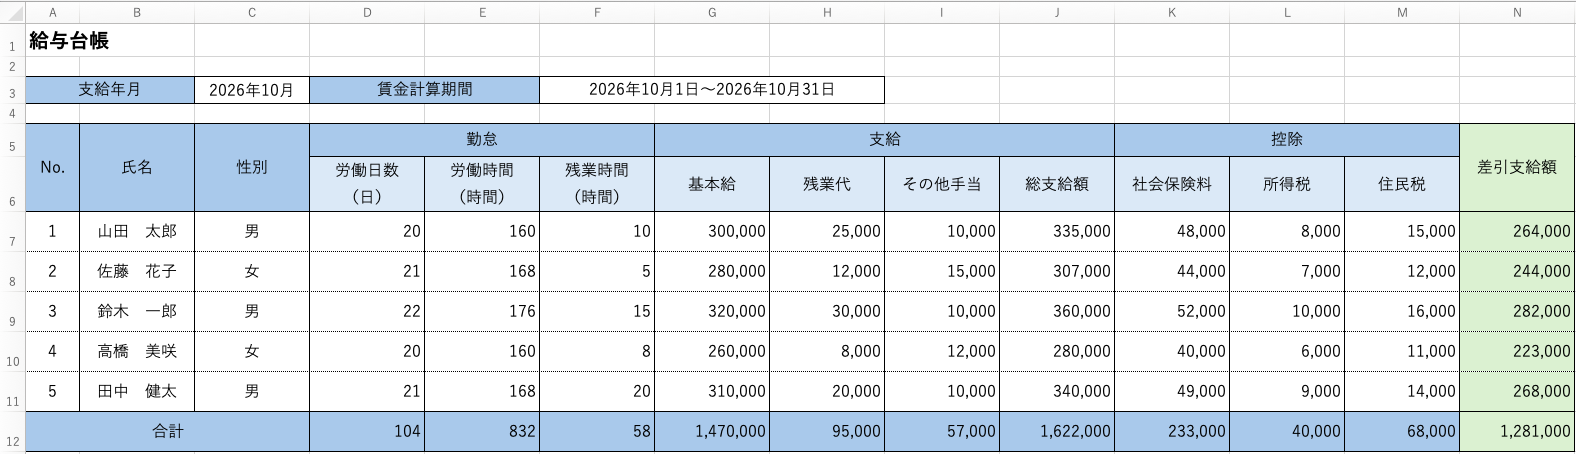This screenshot has height=454, width=1576.
Task: Click 鈴木 一郎's total pay 360,000
Action: pyautogui.click(x=1057, y=312)
